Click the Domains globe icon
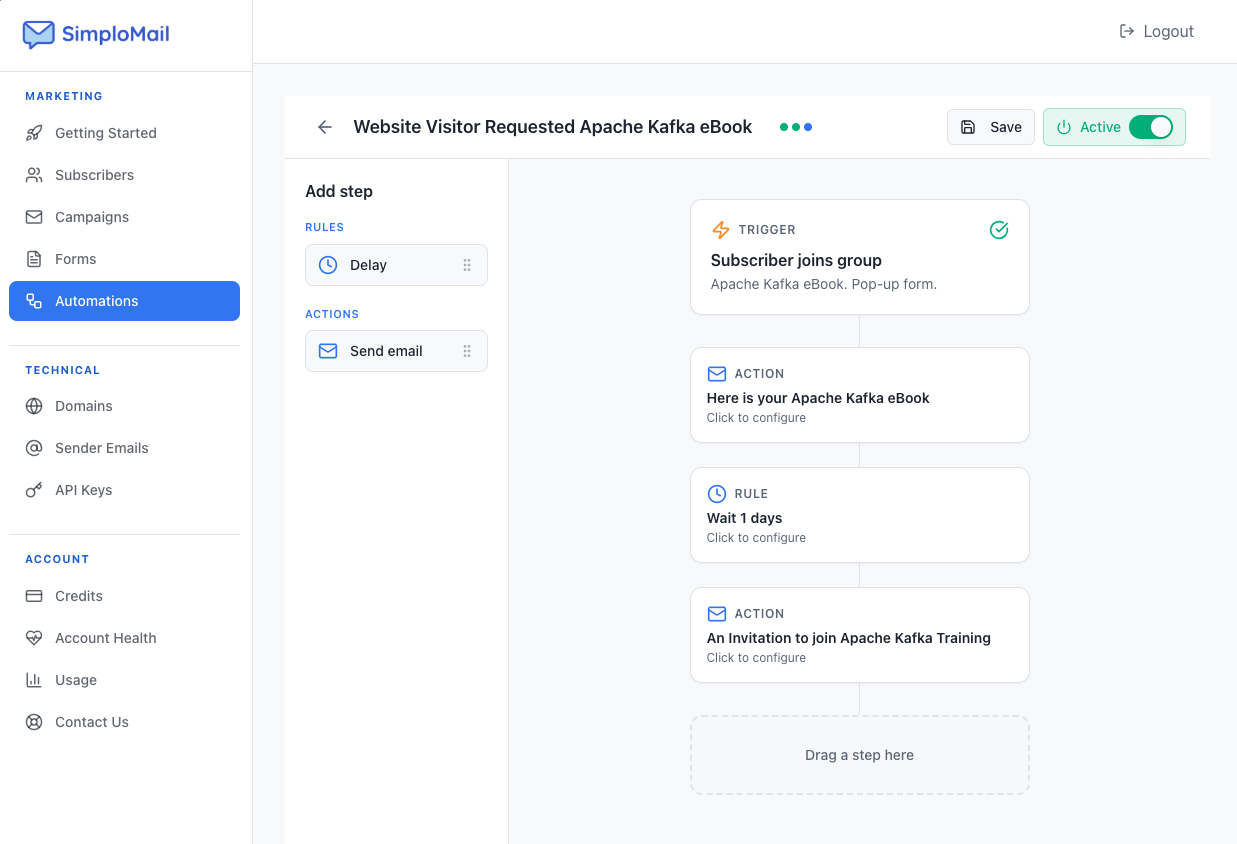 [x=34, y=406]
